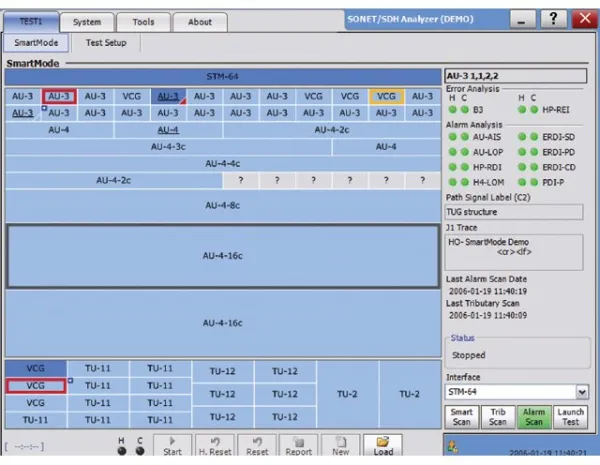Image resolution: width=600 pixels, height=465 pixels.
Task: Open the Report icon in bottom toolbar
Action: pos(297,443)
